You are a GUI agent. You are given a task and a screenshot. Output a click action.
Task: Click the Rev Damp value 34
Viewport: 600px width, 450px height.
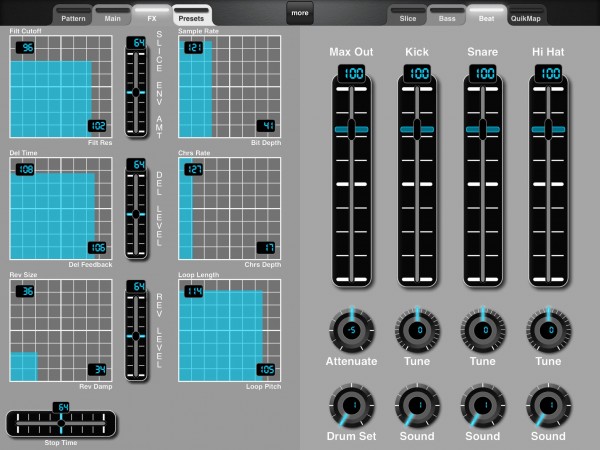[x=97, y=370]
